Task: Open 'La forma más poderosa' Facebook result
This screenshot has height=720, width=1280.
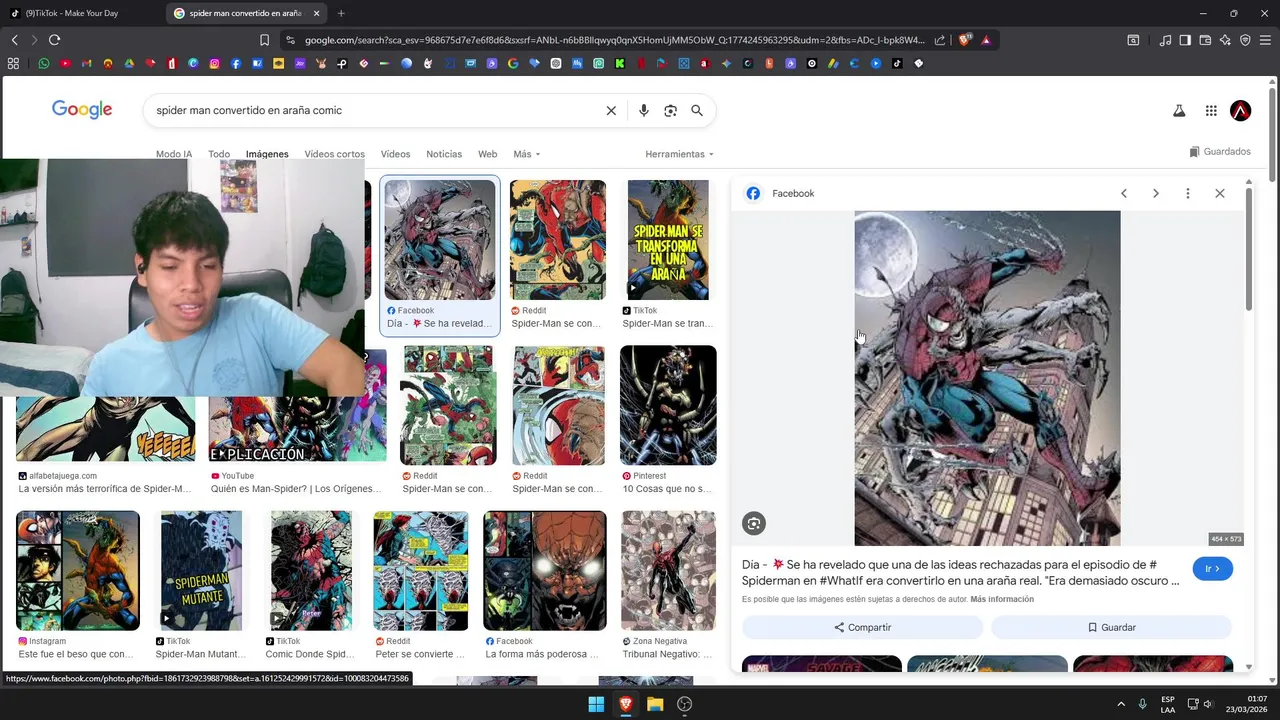Action: 544,571
